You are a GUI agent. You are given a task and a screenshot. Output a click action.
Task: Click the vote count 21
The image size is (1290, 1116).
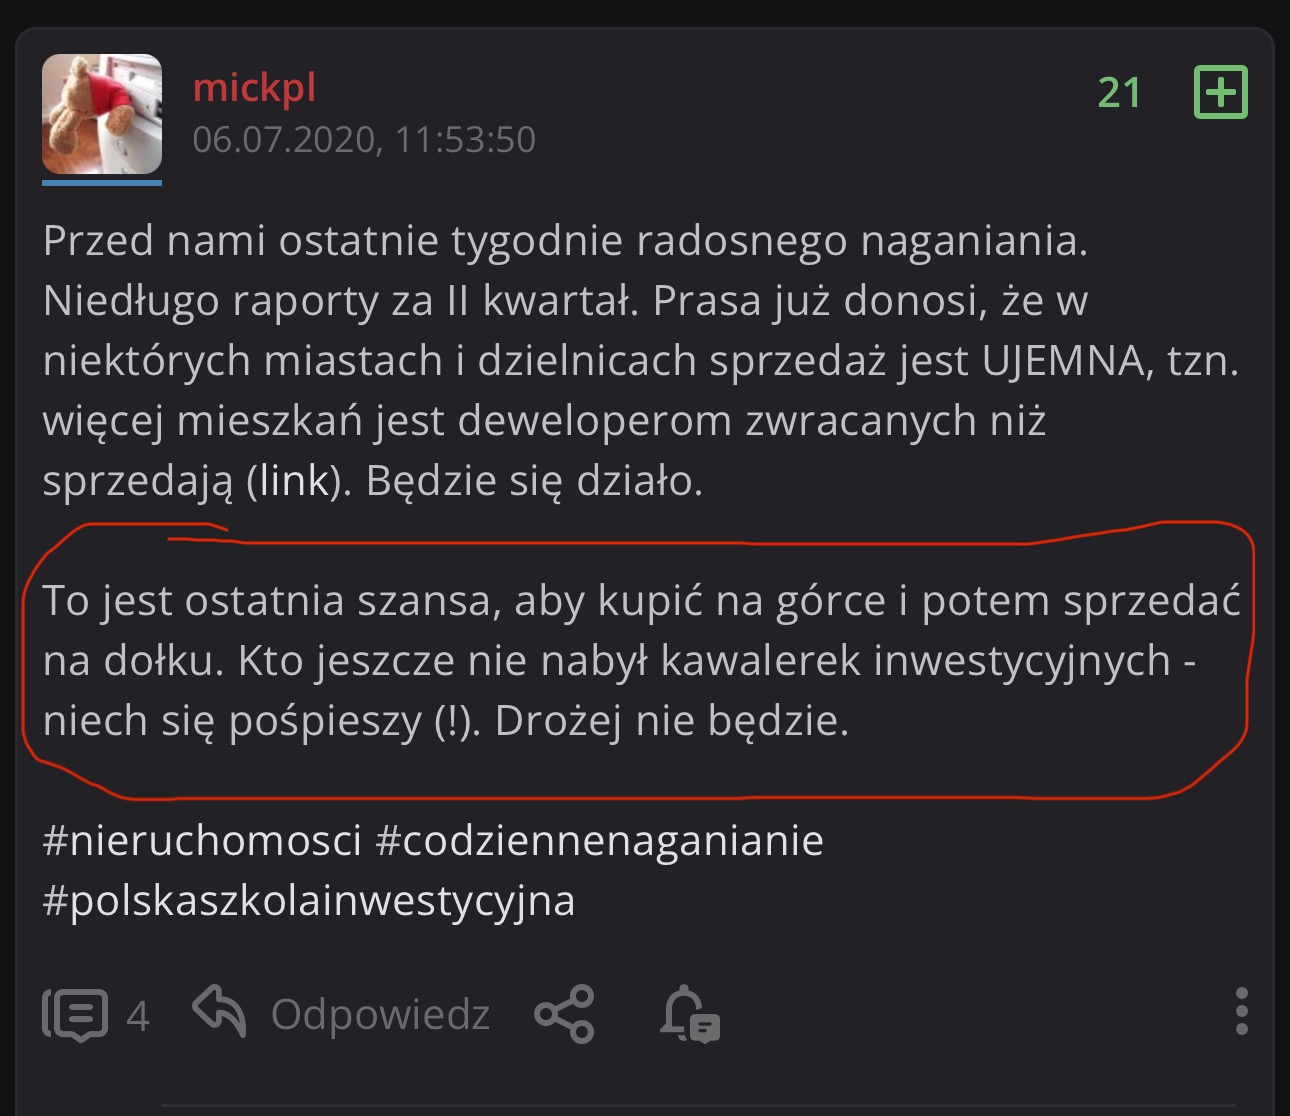(1119, 93)
